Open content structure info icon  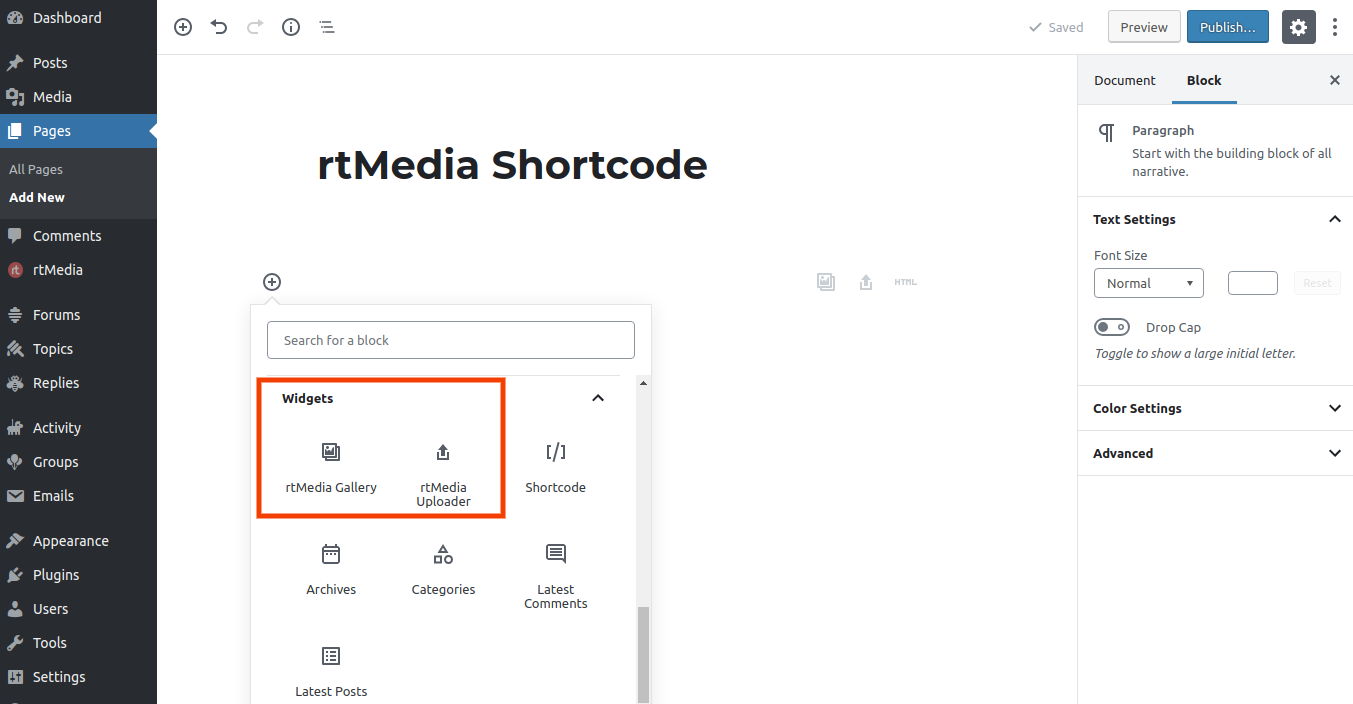(291, 27)
